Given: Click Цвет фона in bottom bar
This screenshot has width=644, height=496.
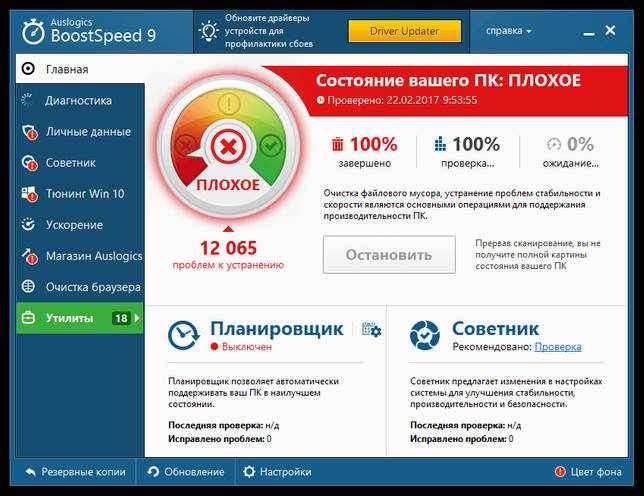Looking at the screenshot, I should [x=588, y=472].
